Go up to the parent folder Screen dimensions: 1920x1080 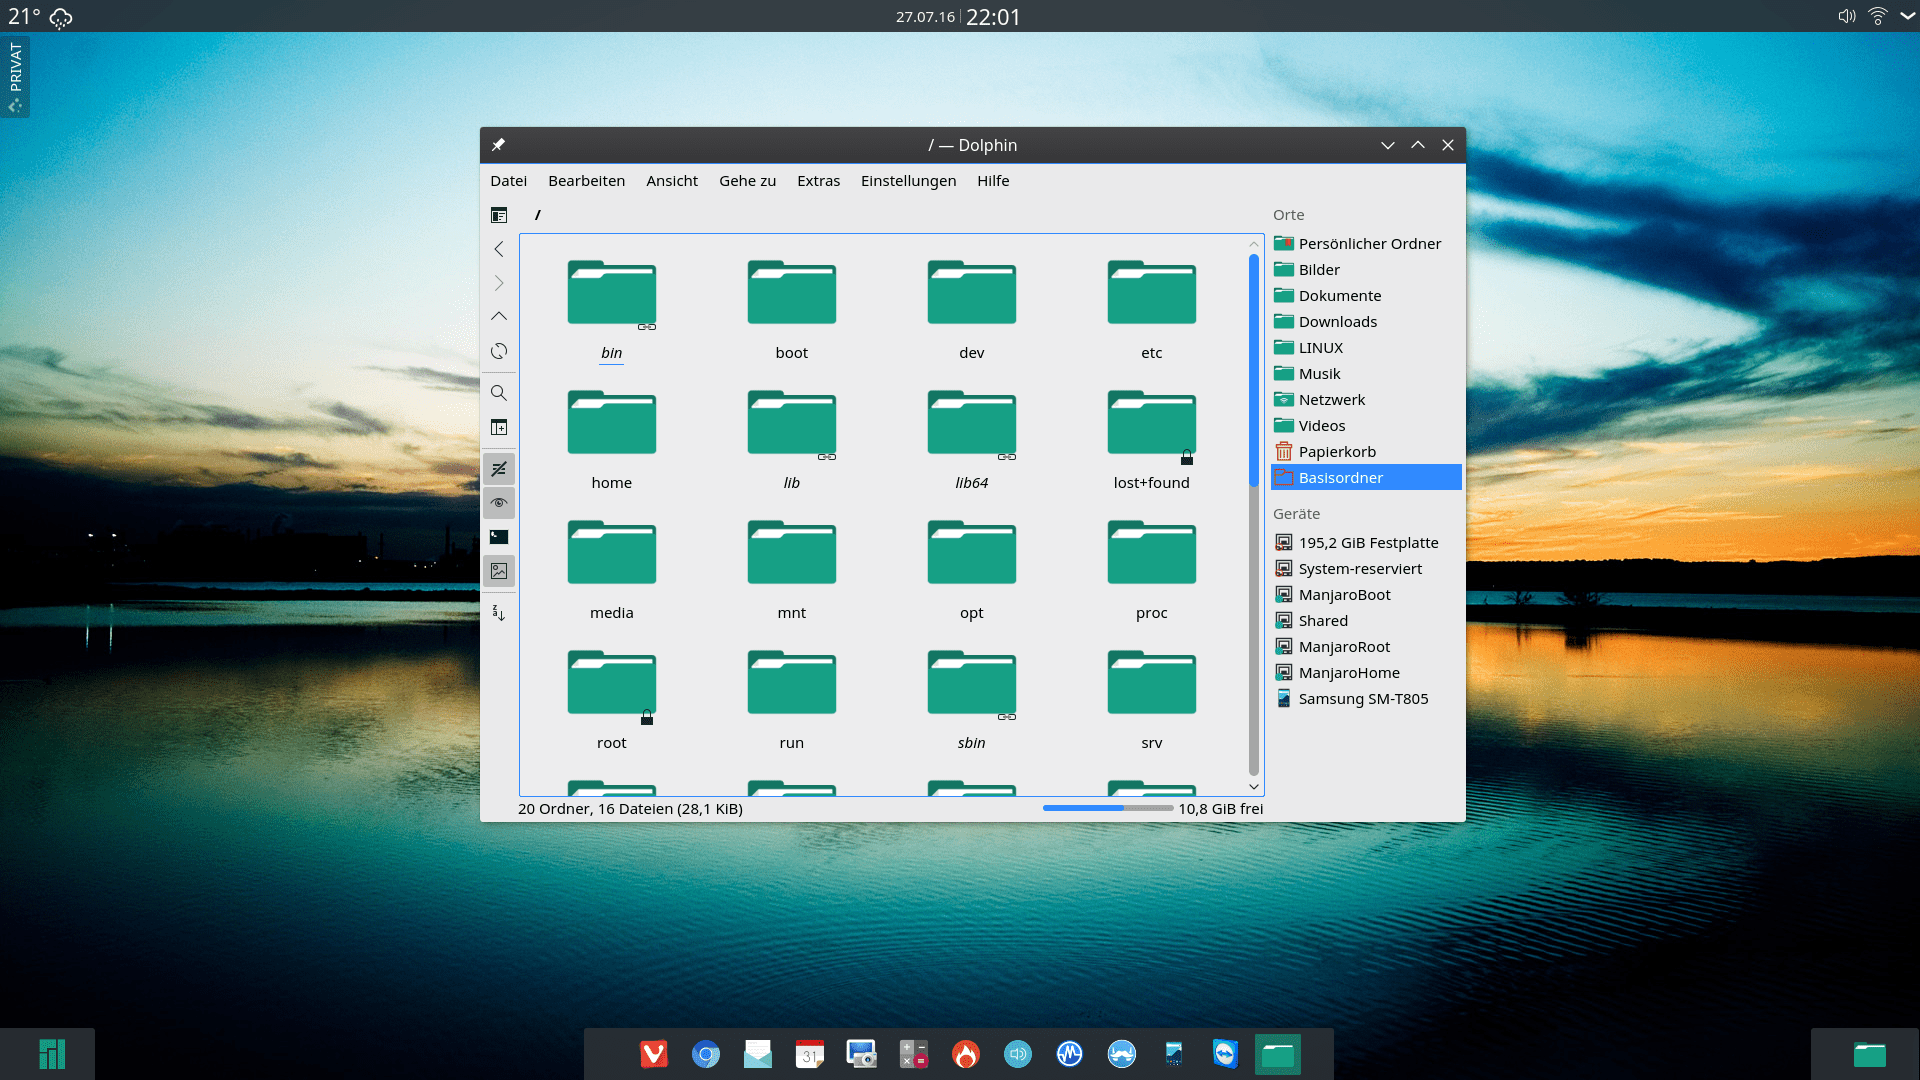click(x=499, y=316)
